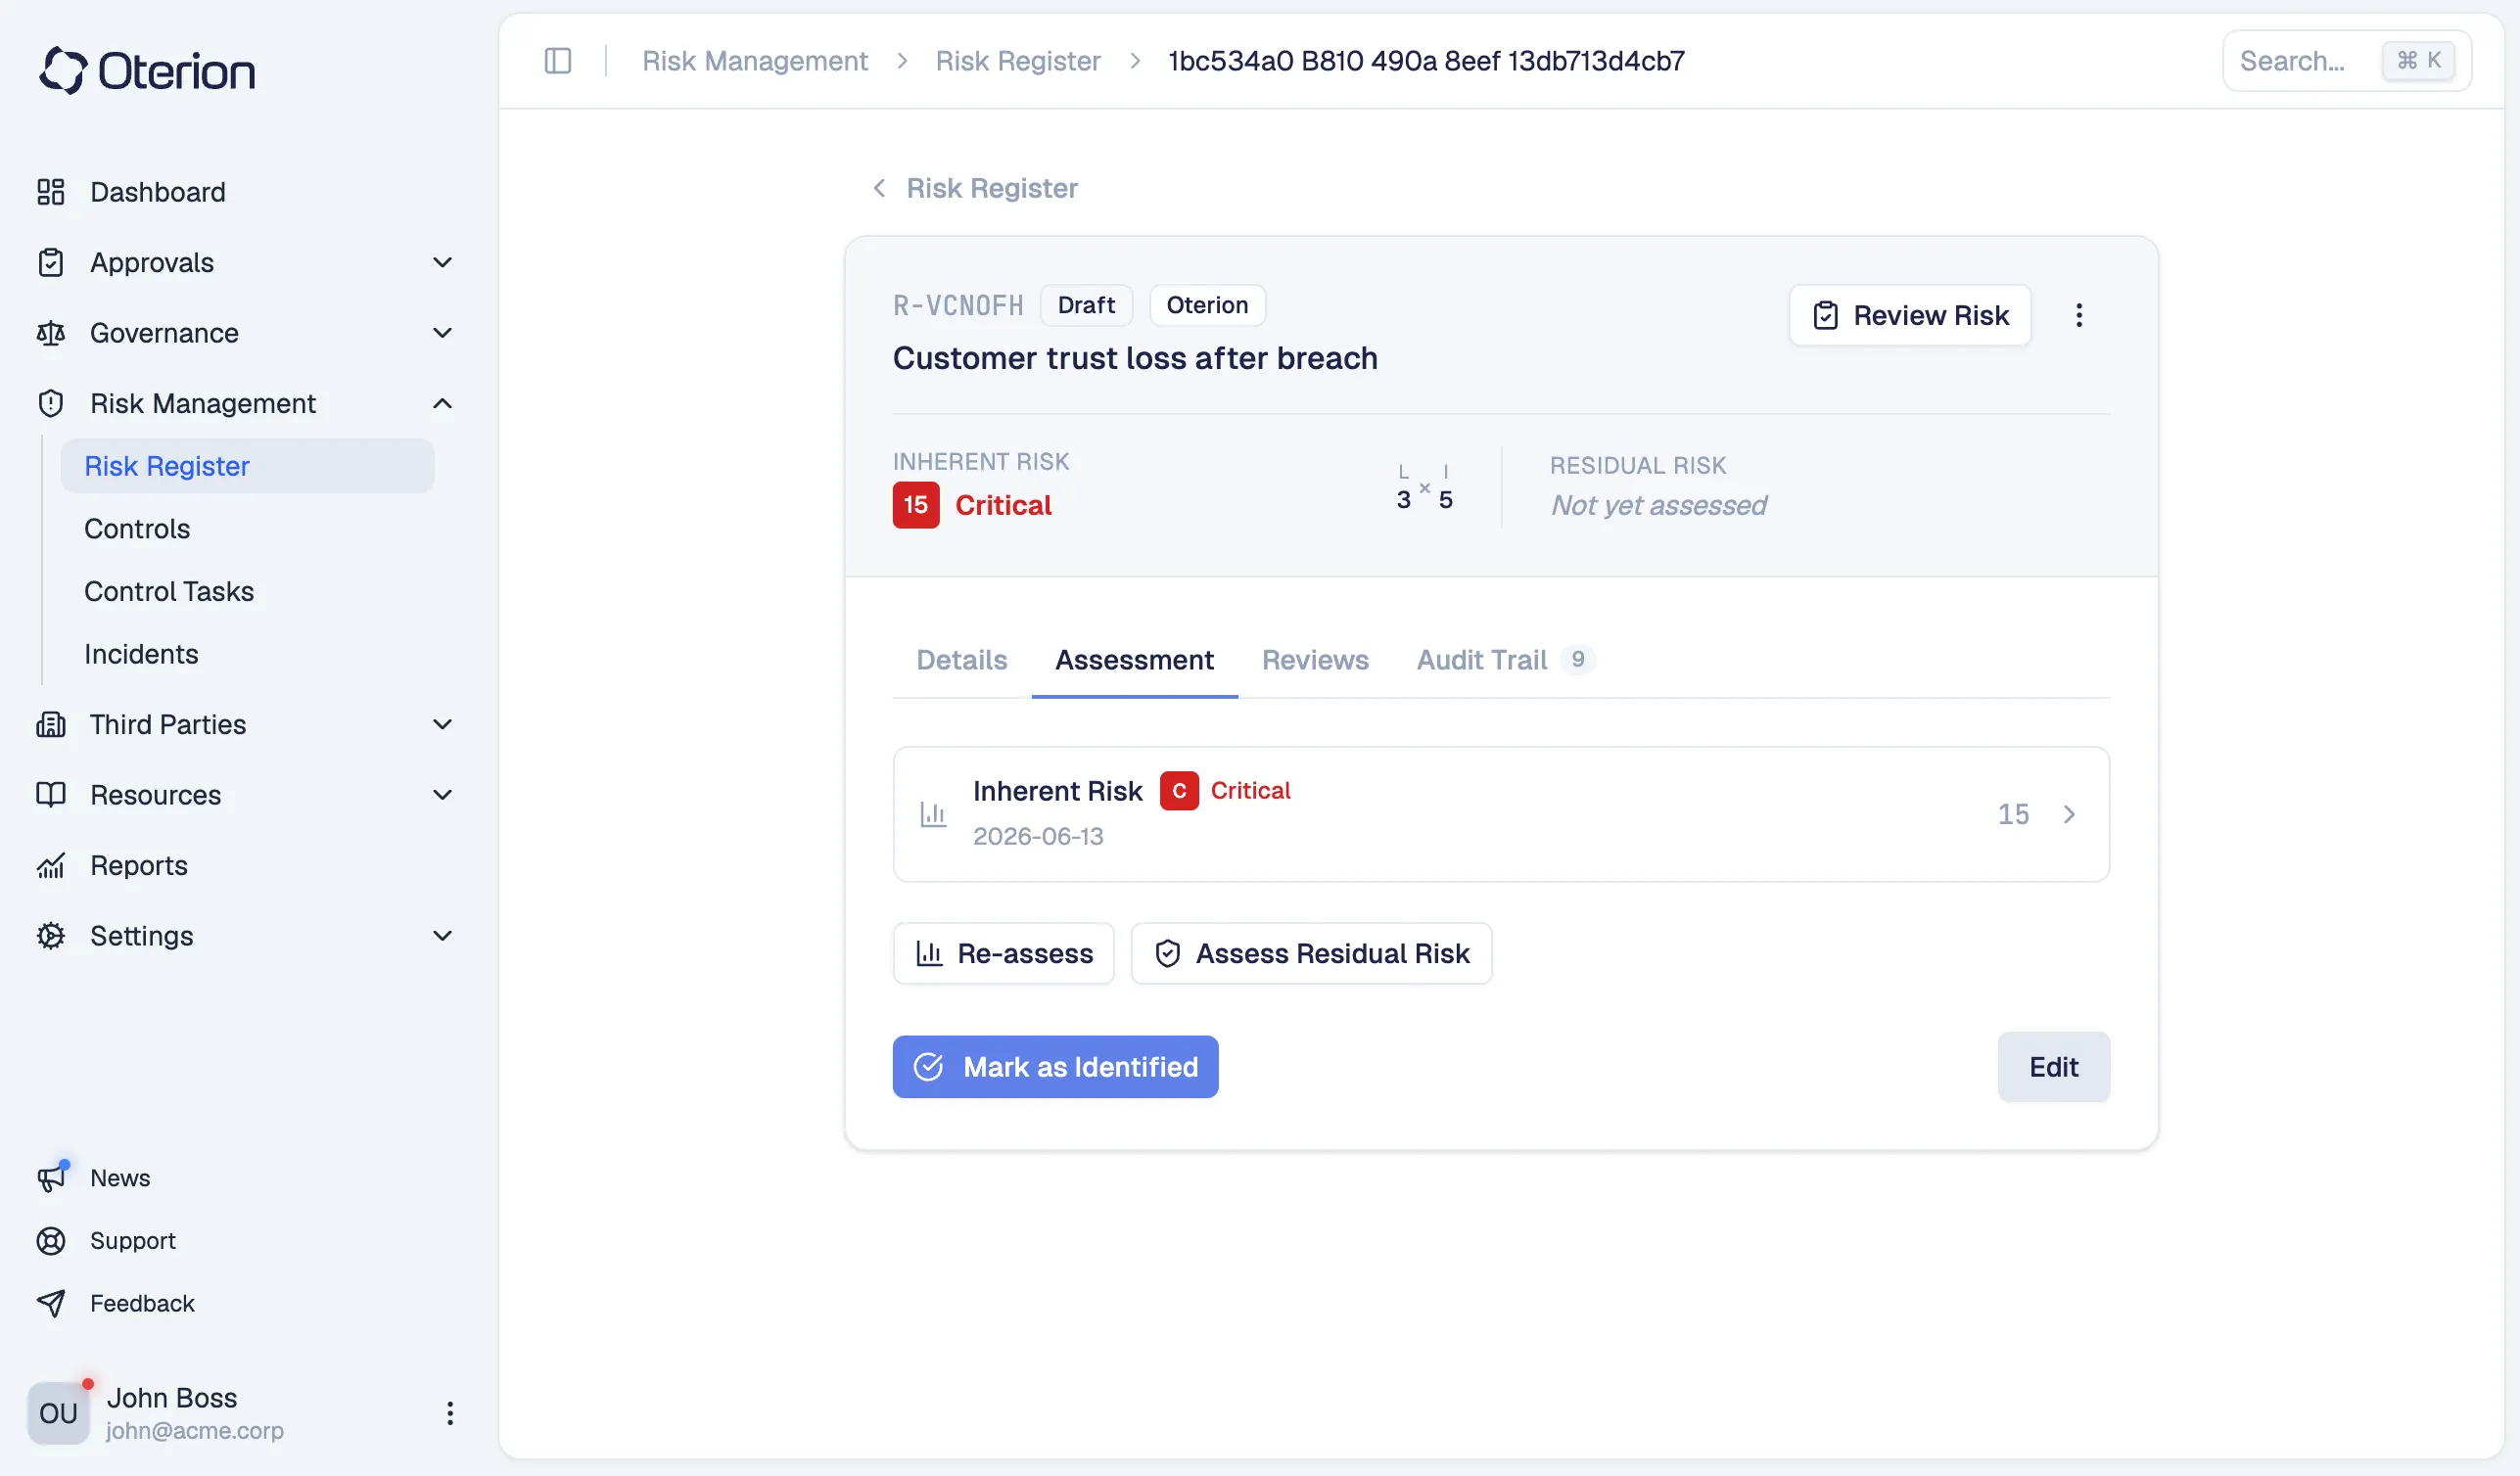This screenshot has width=2520, height=1476.
Task: Select the Assessment tab
Action: coord(1134,660)
